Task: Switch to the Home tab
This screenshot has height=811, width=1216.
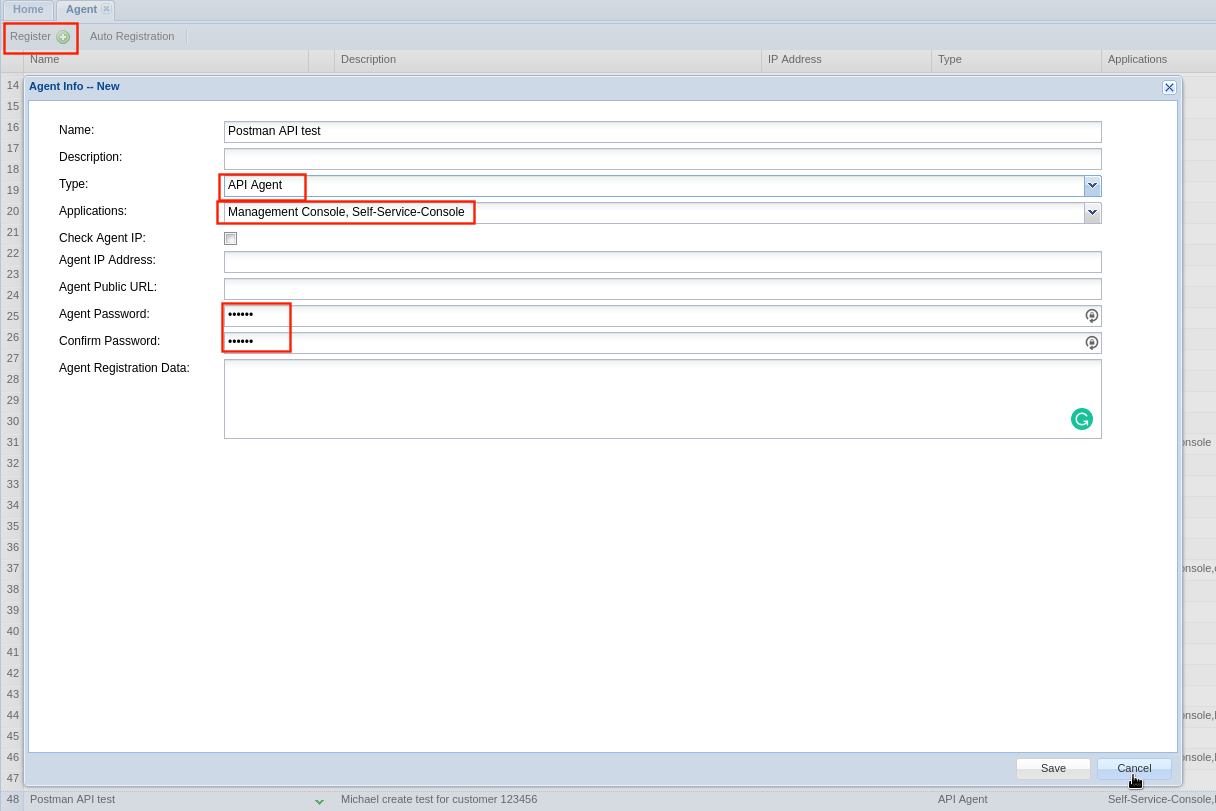Action: click(x=28, y=10)
